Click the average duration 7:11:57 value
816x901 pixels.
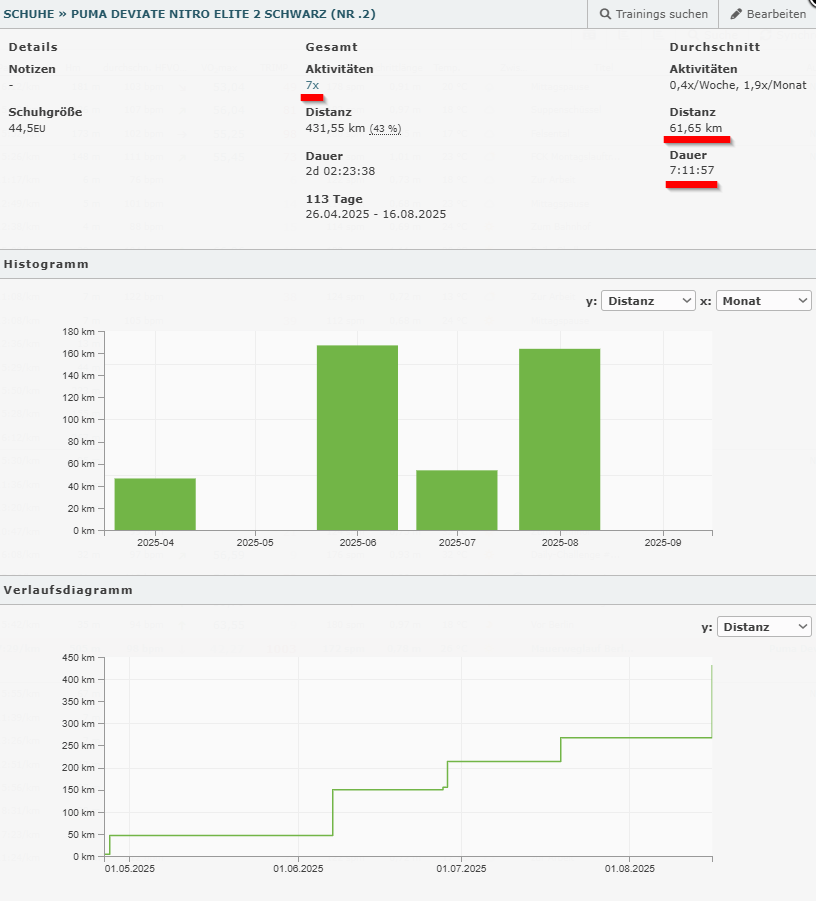[x=692, y=172]
